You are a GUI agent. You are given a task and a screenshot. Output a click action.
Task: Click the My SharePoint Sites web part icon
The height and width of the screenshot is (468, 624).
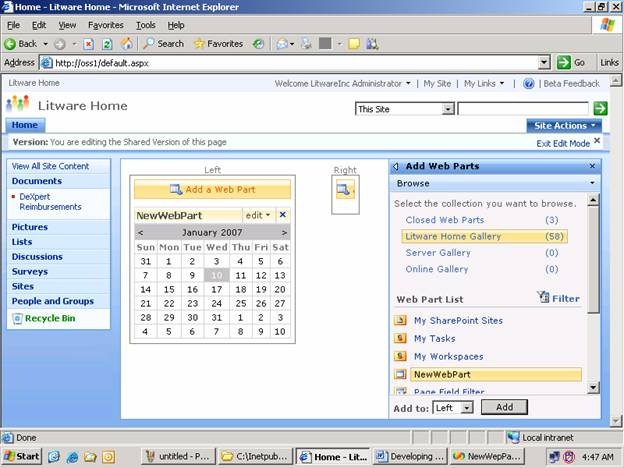tap(400, 320)
